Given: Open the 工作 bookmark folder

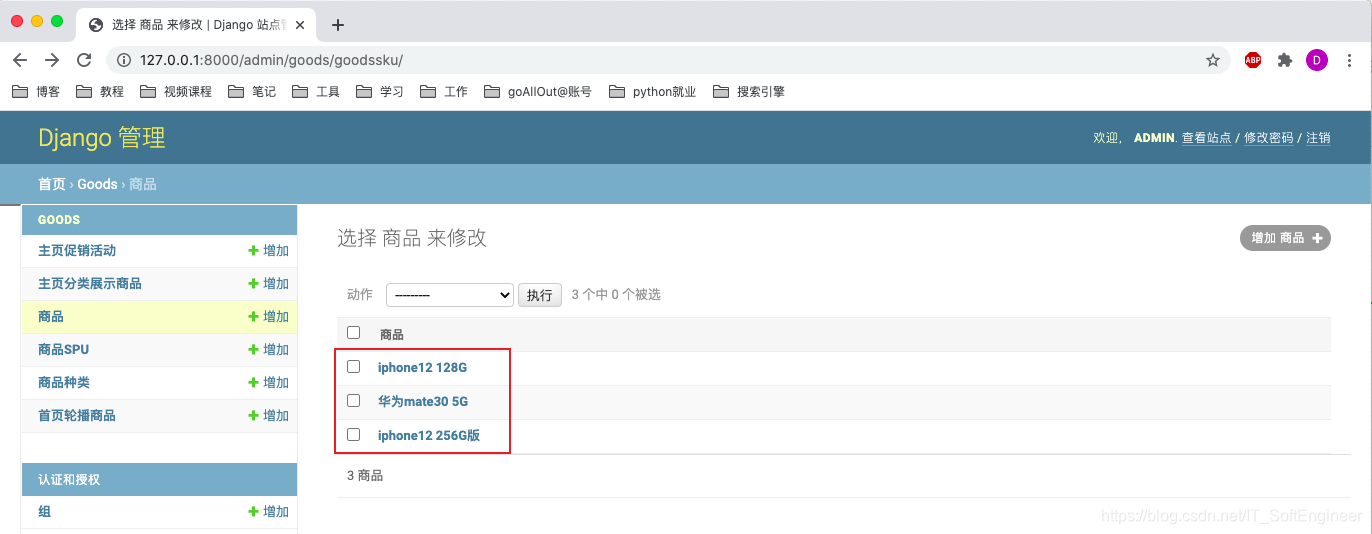Looking at the screenshot, I should (x=444, y=91).
